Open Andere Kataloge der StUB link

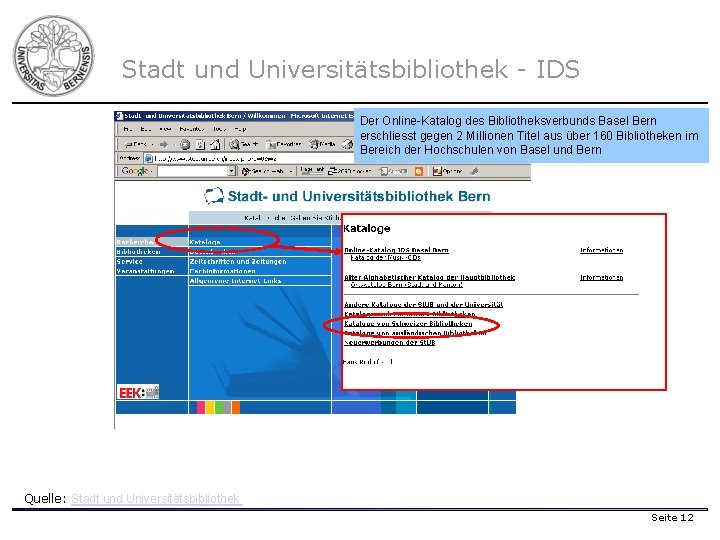coord(423,304)
